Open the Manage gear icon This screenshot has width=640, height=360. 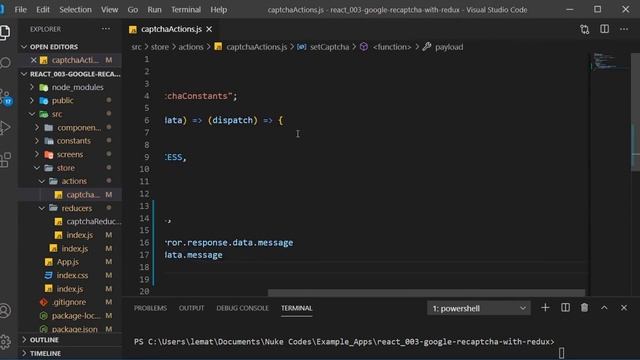tap(5, 341)
